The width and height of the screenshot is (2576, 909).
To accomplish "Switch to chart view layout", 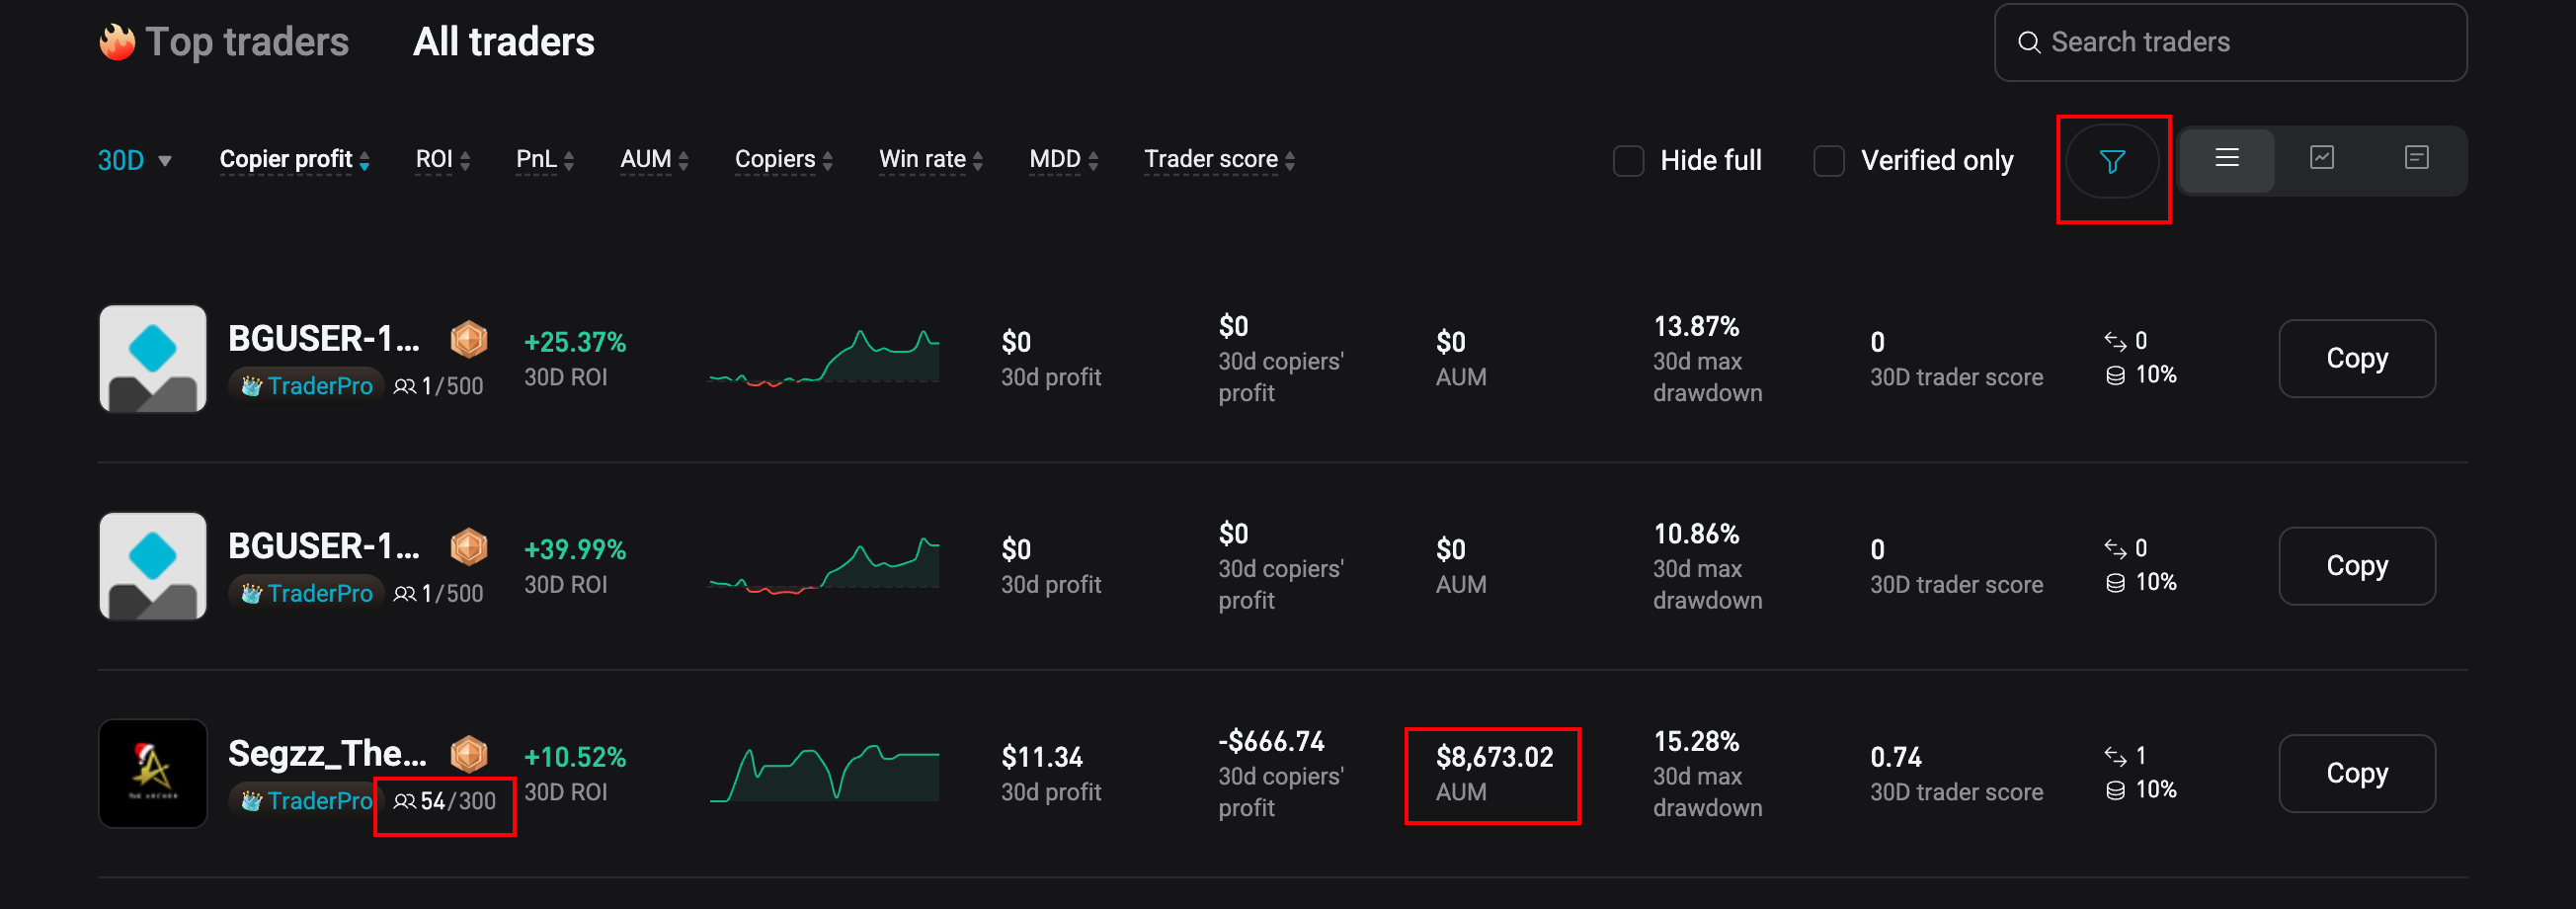I will tap(2321, 159).
